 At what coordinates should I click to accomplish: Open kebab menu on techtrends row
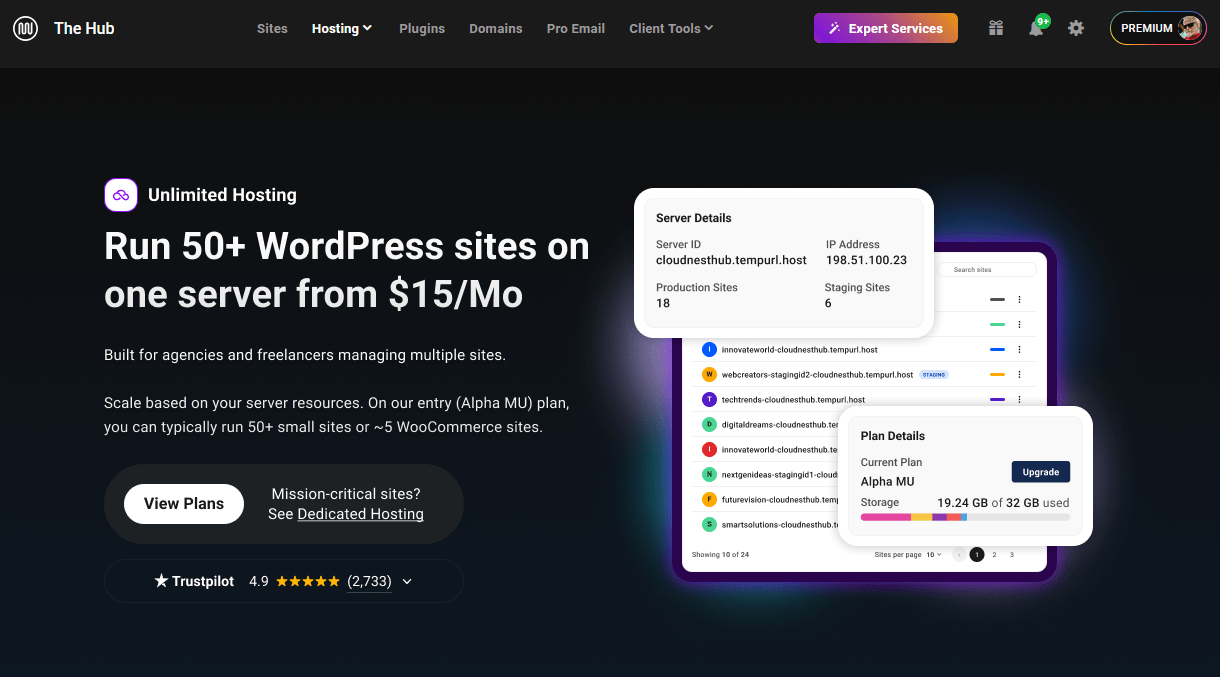1019,399
